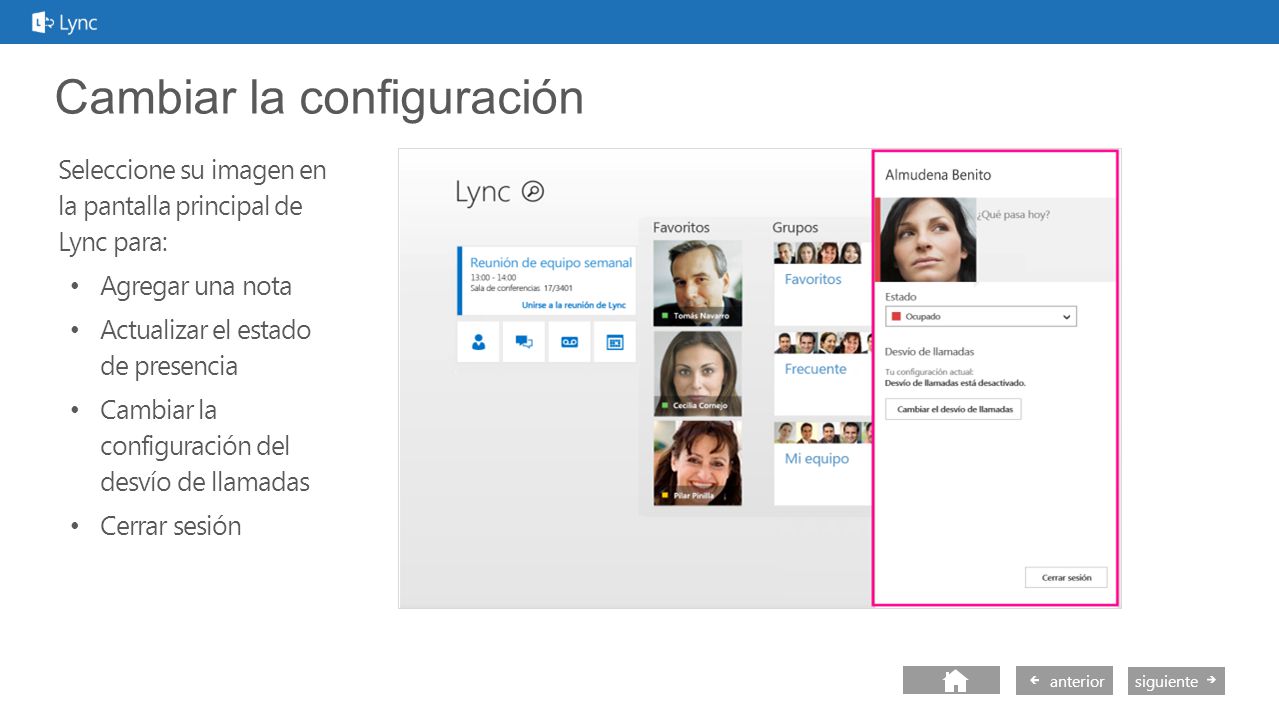
Task: Click the text 'Desvío de llamadas está desactivado.'
Action: pyautogui.click(x=955, y=382)
